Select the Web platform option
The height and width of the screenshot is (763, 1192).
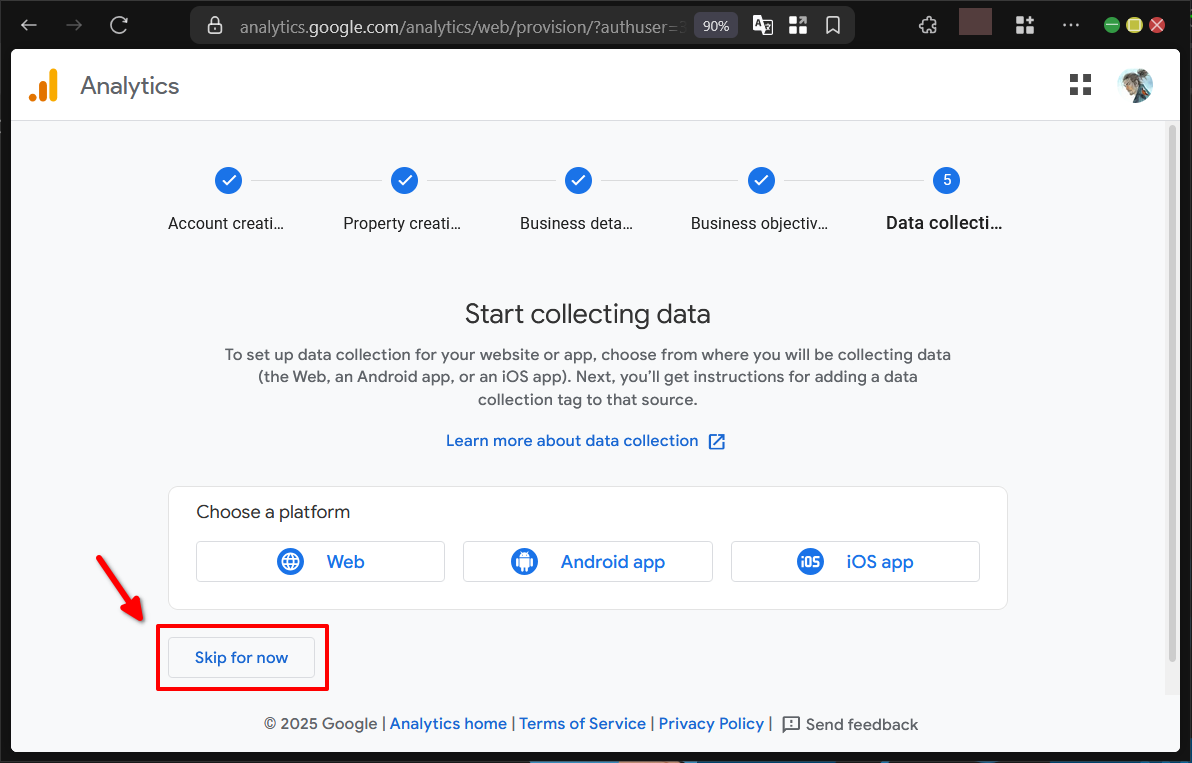pyautogui.click(x=320, y=561)
